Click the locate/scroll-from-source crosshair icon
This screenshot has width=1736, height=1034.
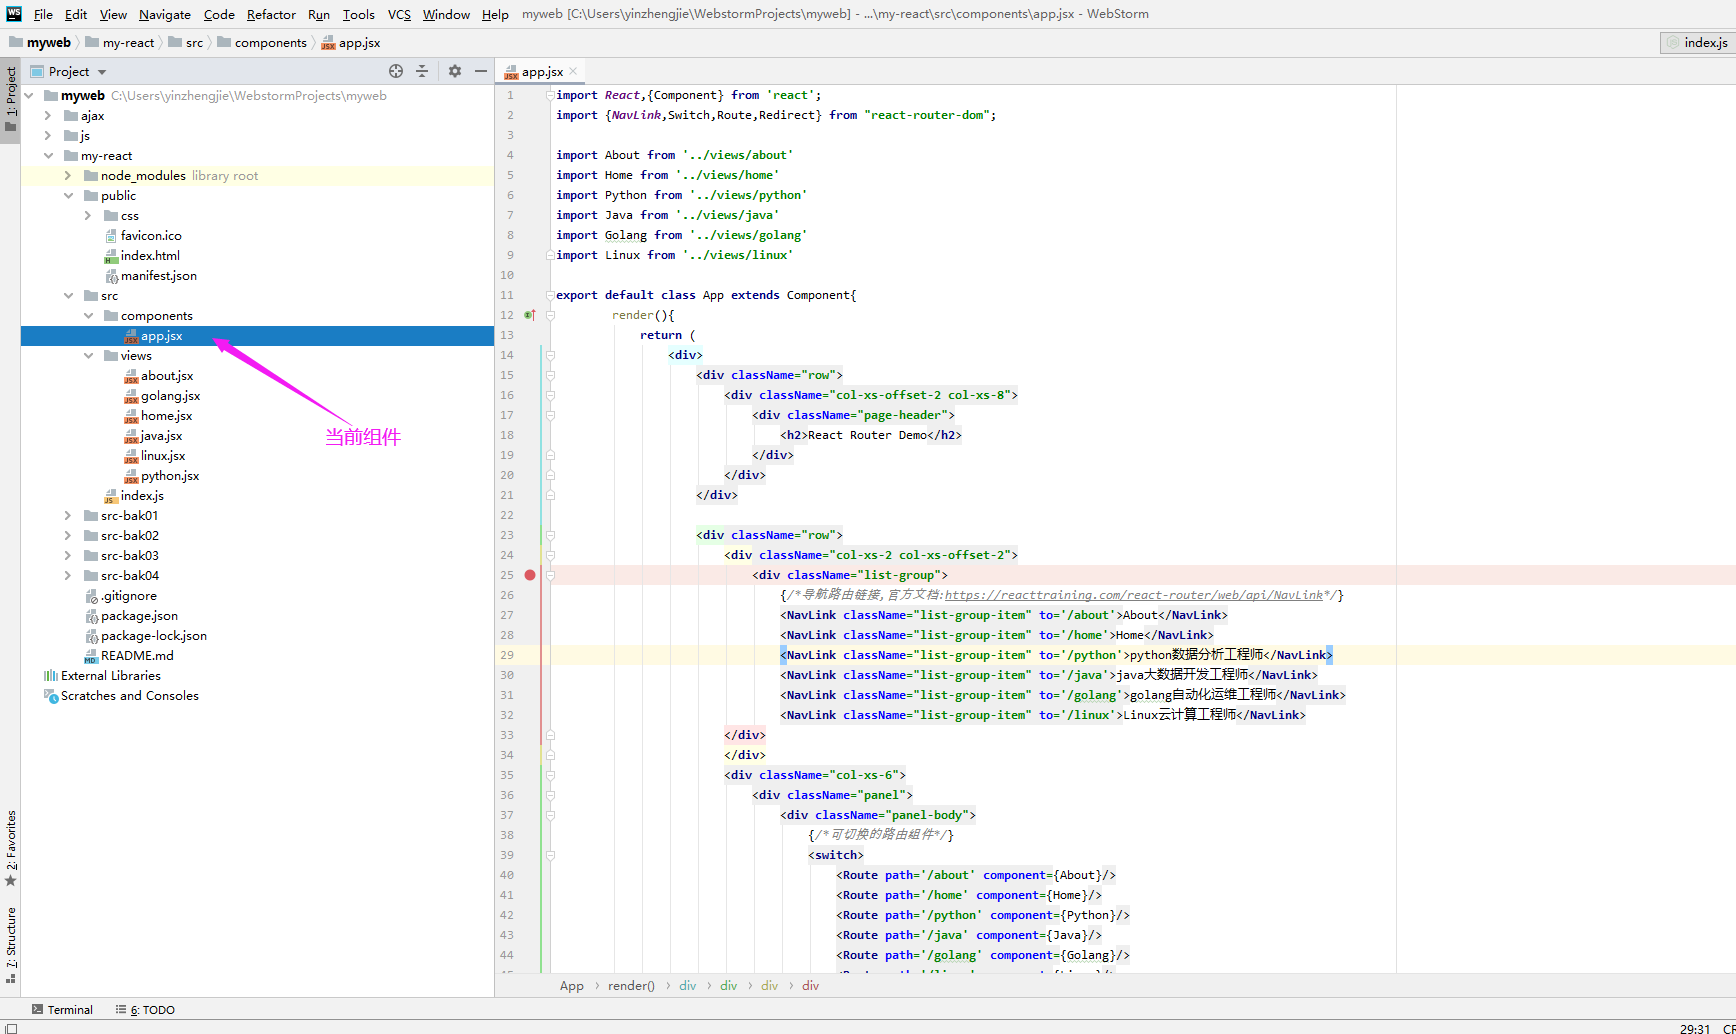[396, 71]
